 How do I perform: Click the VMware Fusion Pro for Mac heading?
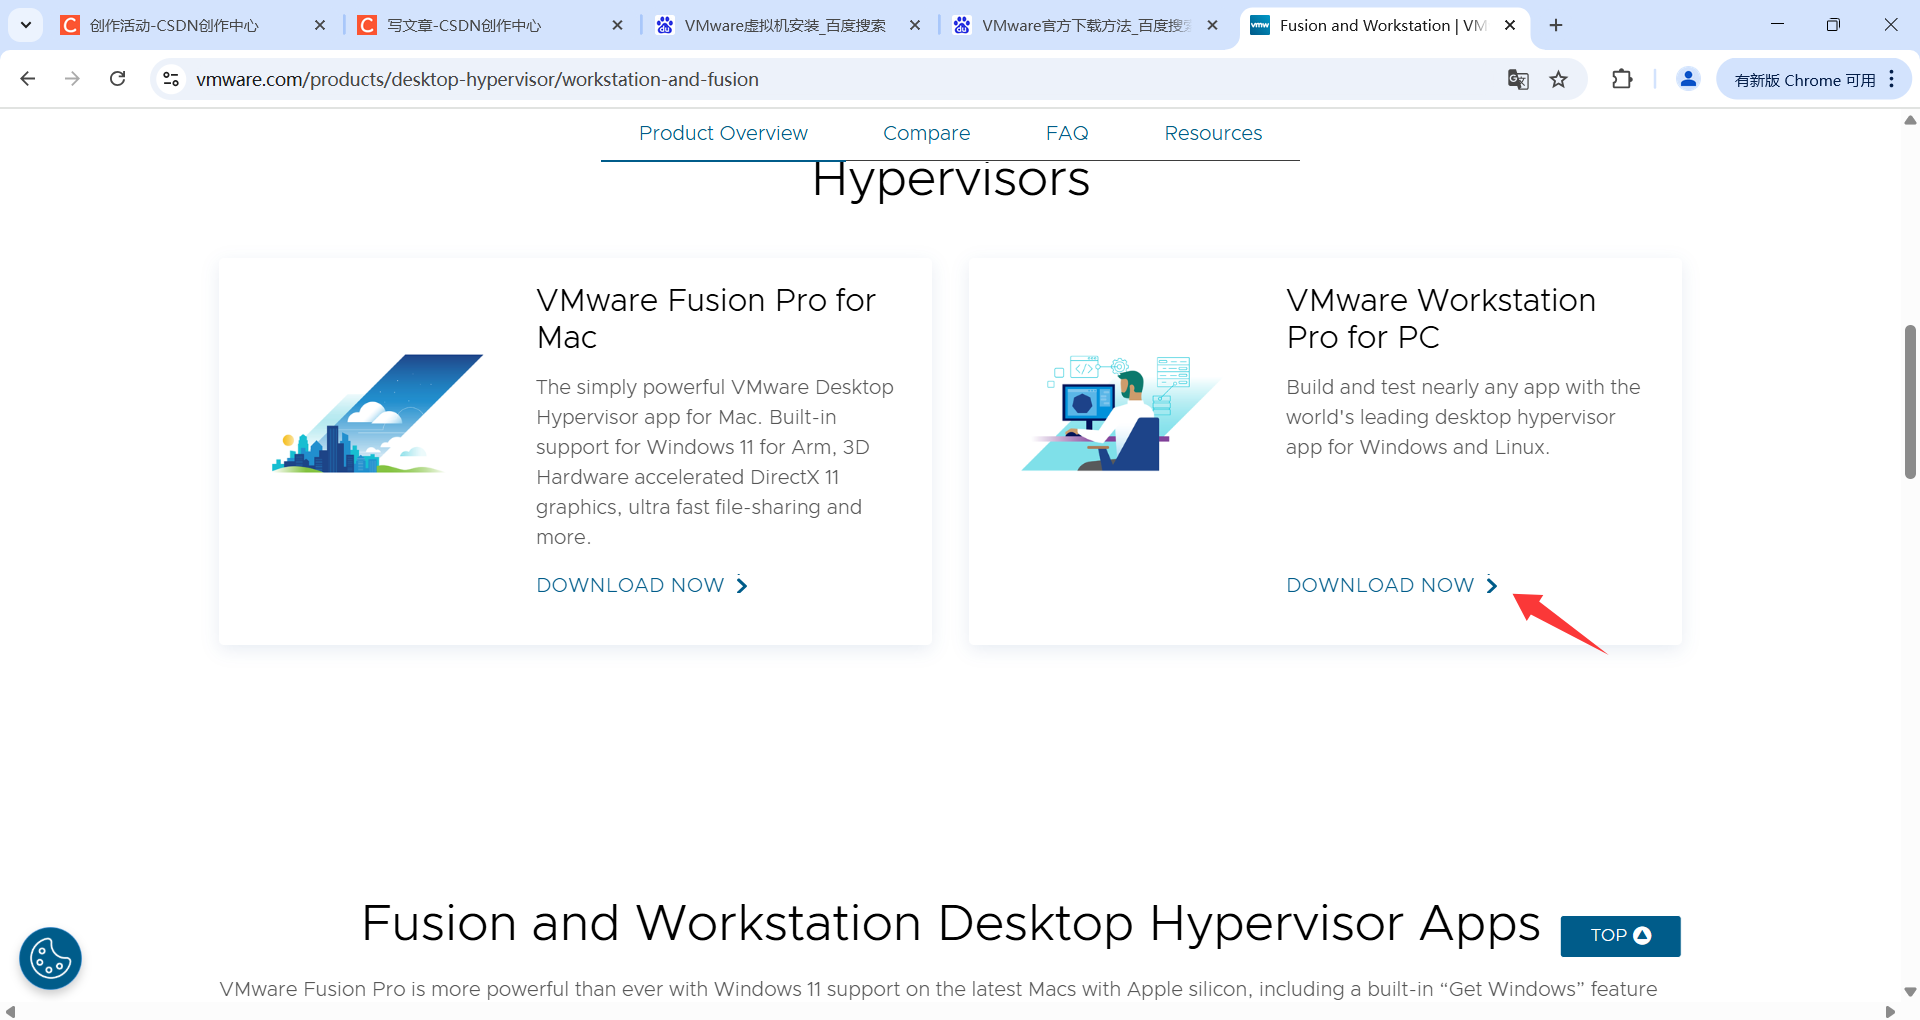click(x=706, y=318)
